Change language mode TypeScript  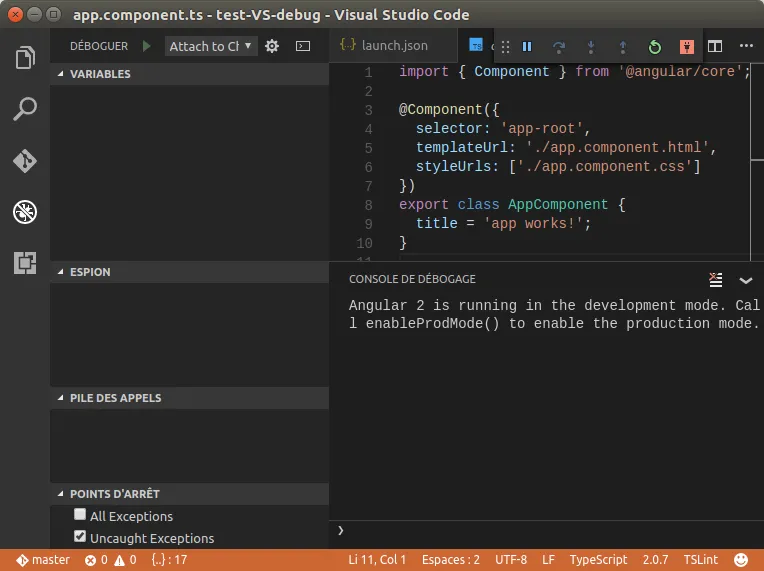coord(598,560)
